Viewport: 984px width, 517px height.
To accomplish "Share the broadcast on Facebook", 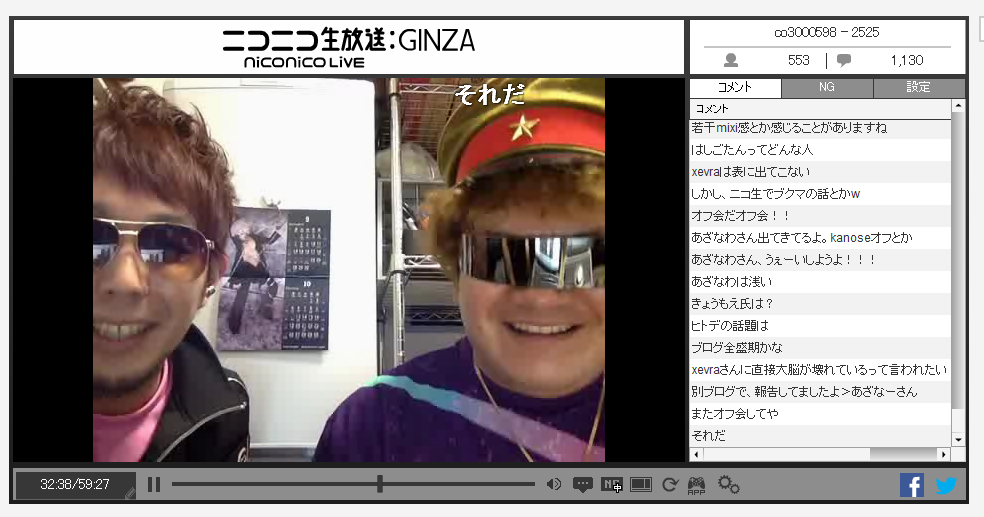I will tap(912, 485).
